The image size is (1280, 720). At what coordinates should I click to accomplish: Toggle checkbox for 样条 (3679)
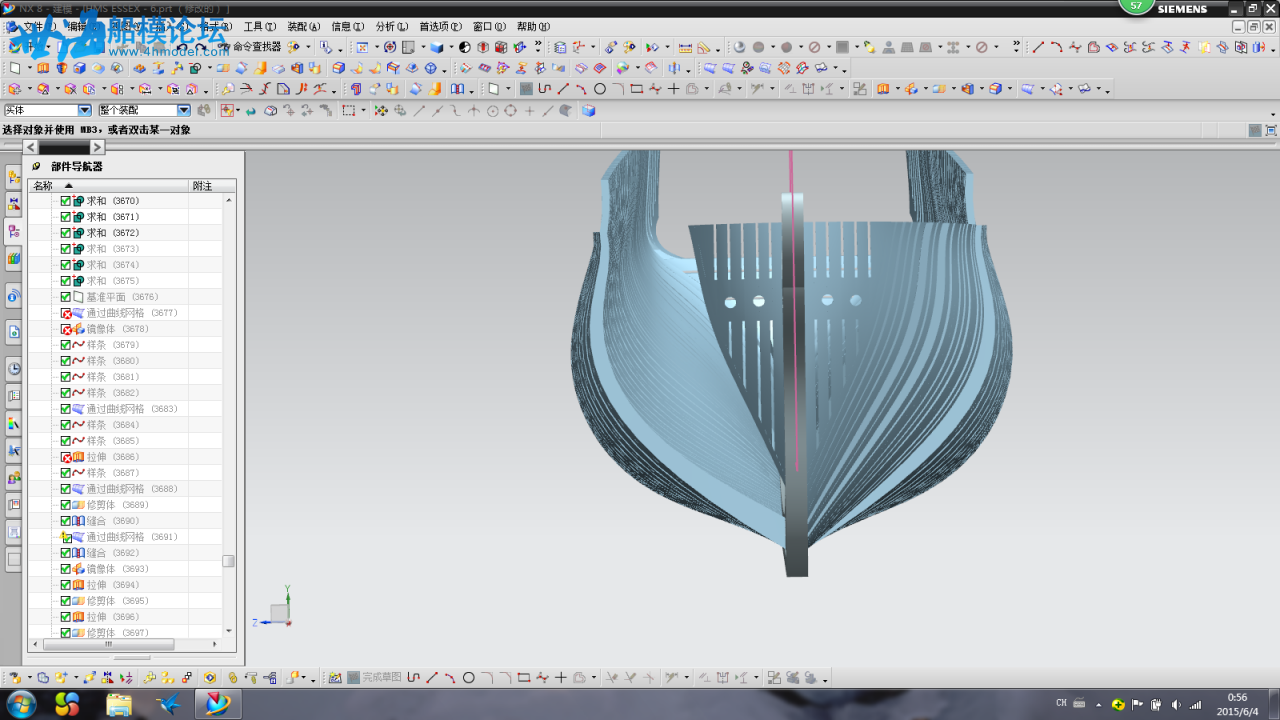pos(66,345)
